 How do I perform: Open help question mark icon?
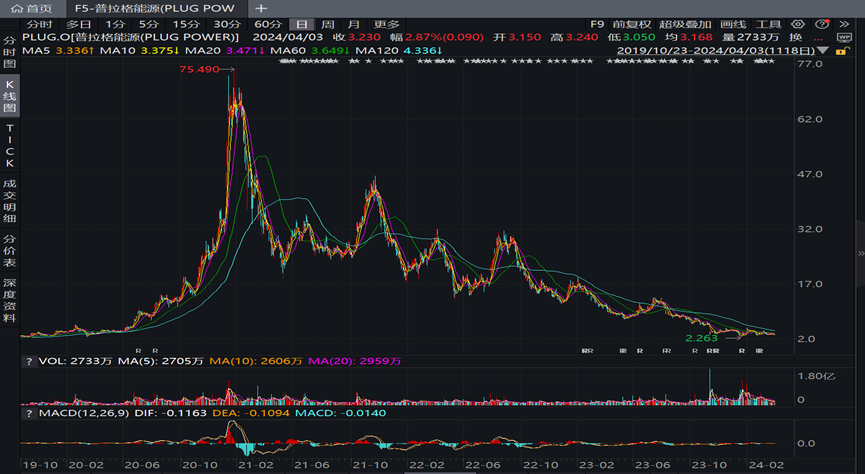(x=822, y=24)
